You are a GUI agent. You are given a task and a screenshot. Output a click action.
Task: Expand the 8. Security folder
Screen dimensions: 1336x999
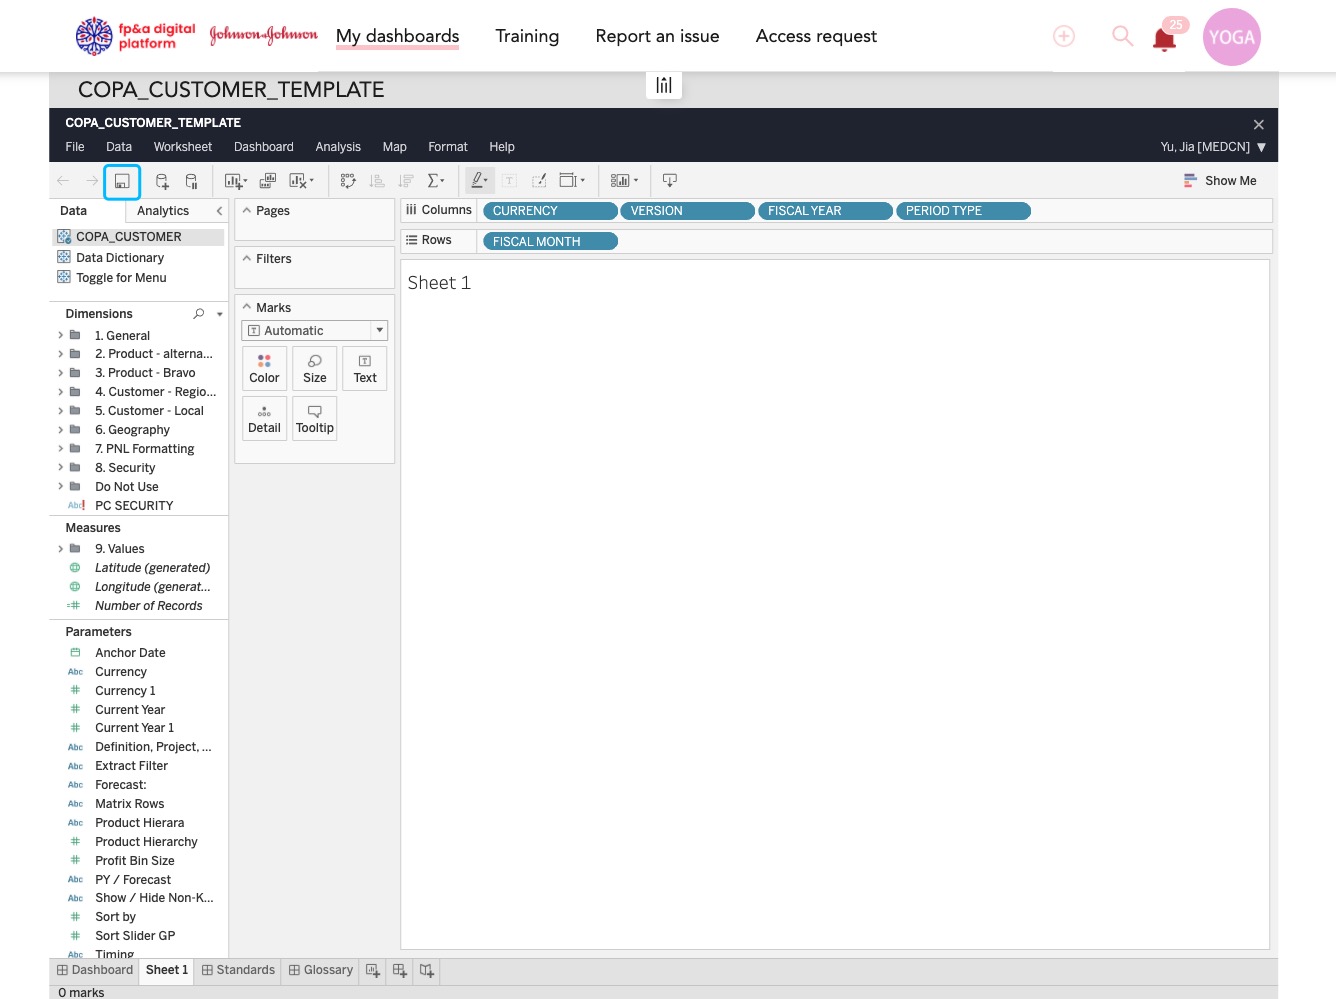coord(61,468)
